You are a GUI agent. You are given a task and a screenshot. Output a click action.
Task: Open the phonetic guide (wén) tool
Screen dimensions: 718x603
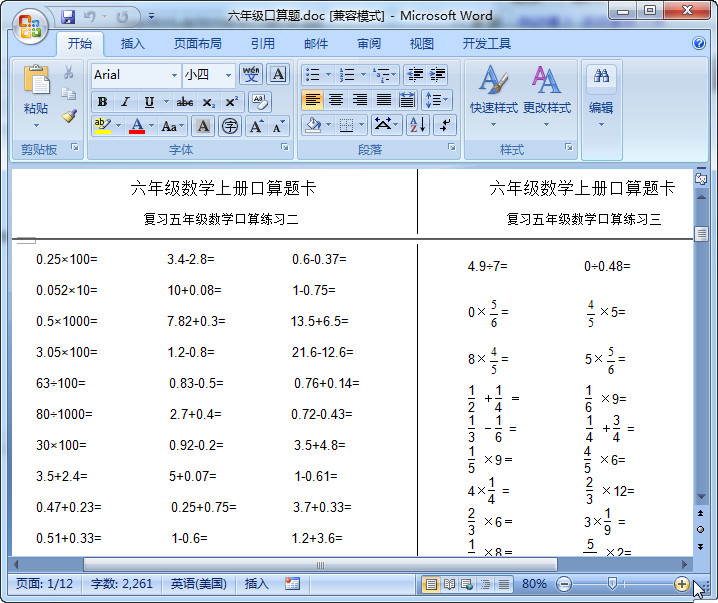click(251, 74)
